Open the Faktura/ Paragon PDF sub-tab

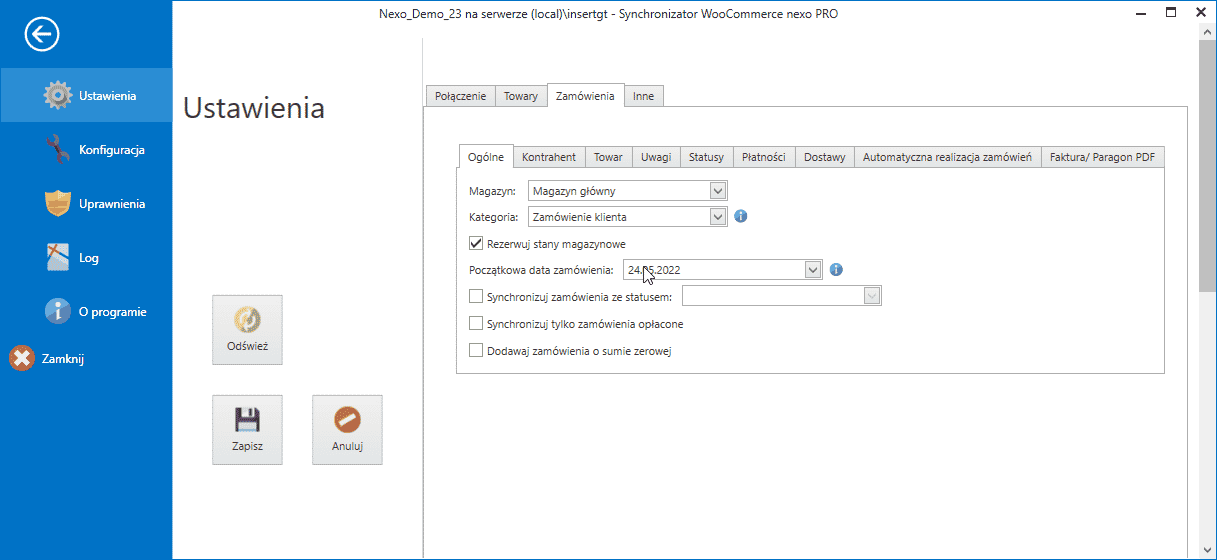(x=1103, y=157)
